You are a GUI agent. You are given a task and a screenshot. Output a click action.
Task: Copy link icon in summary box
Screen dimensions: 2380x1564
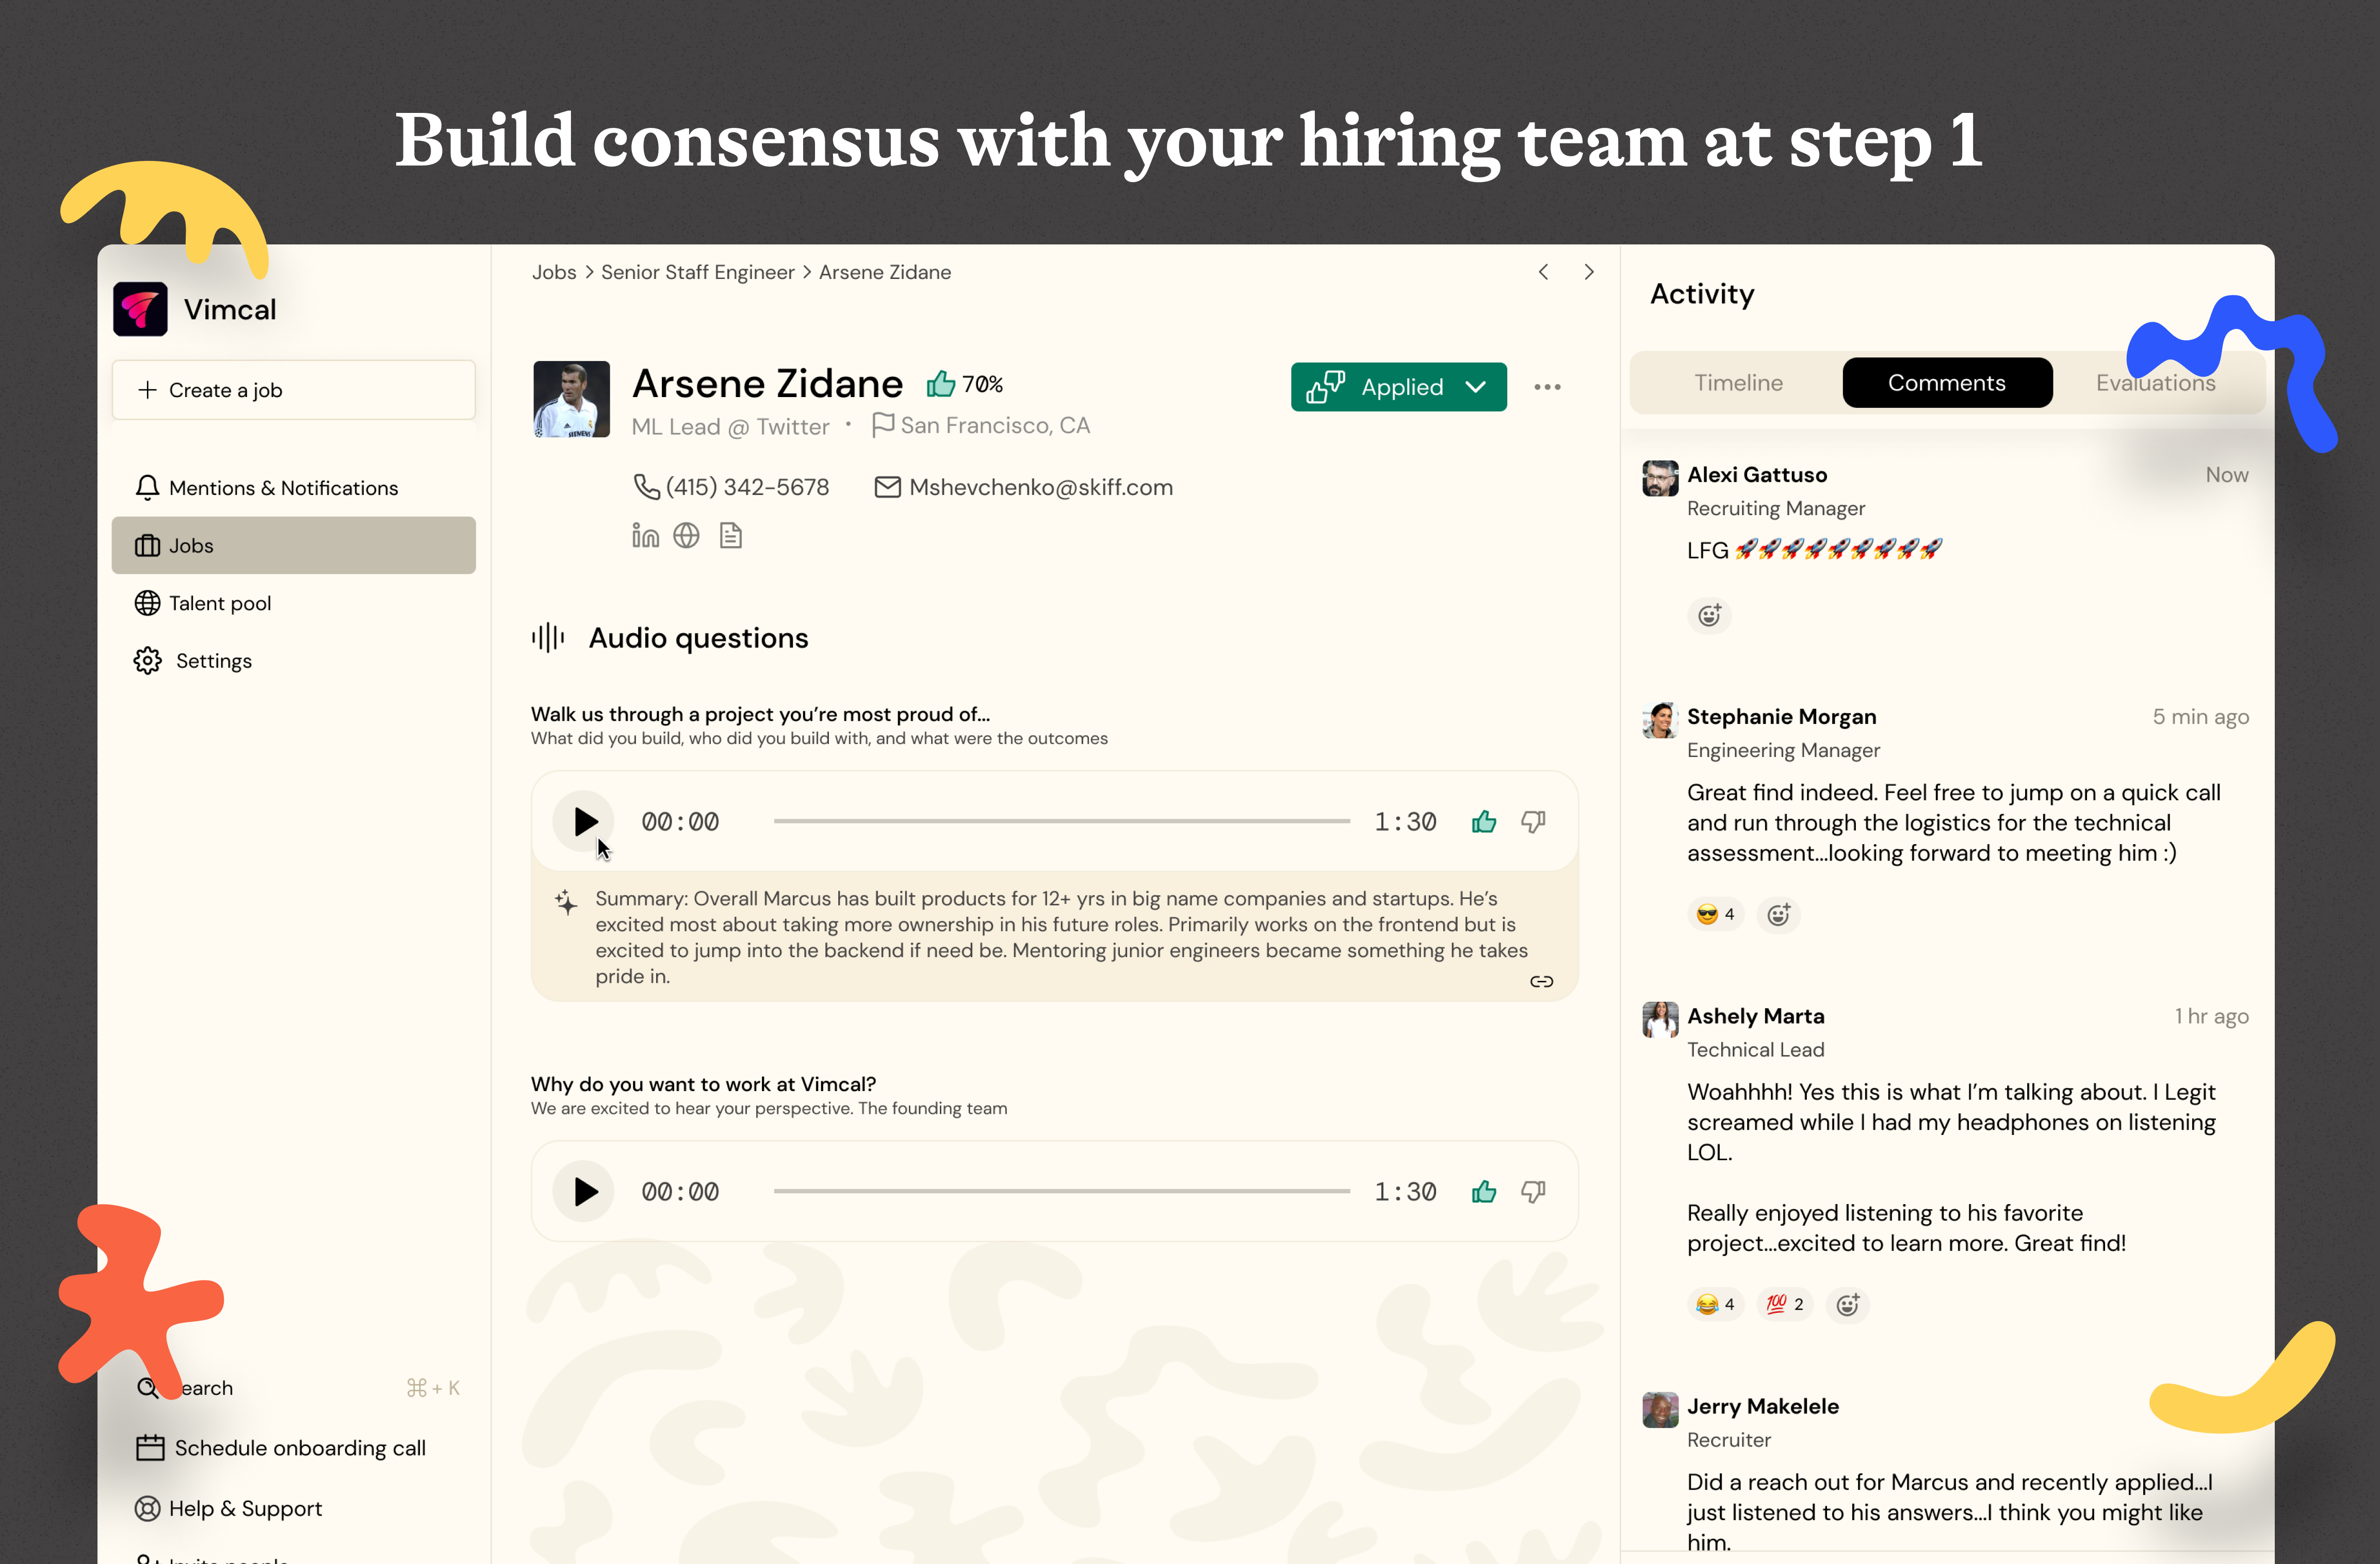[1541, 981]
